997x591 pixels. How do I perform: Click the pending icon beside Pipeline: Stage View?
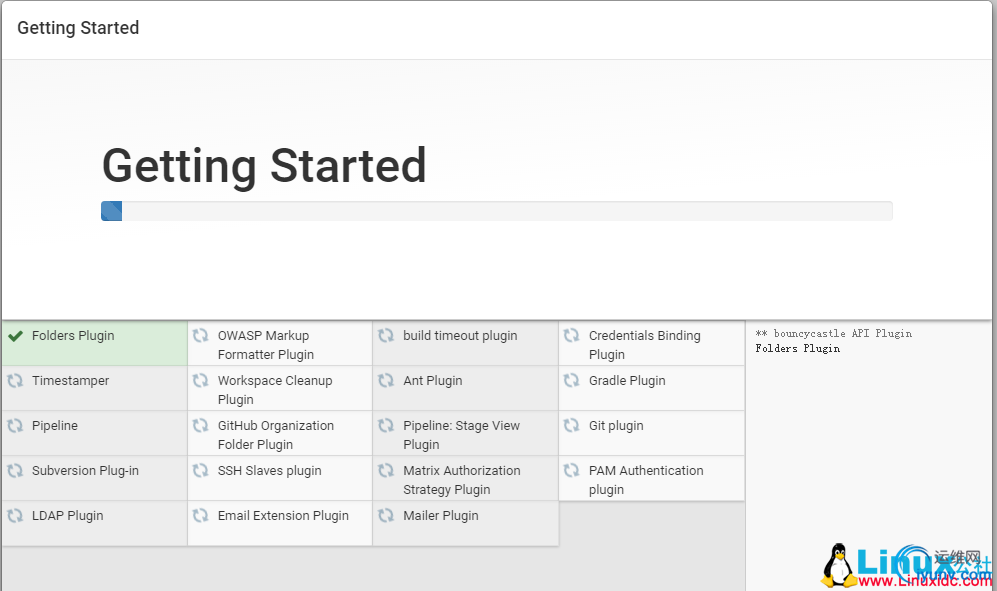(386, 426)
